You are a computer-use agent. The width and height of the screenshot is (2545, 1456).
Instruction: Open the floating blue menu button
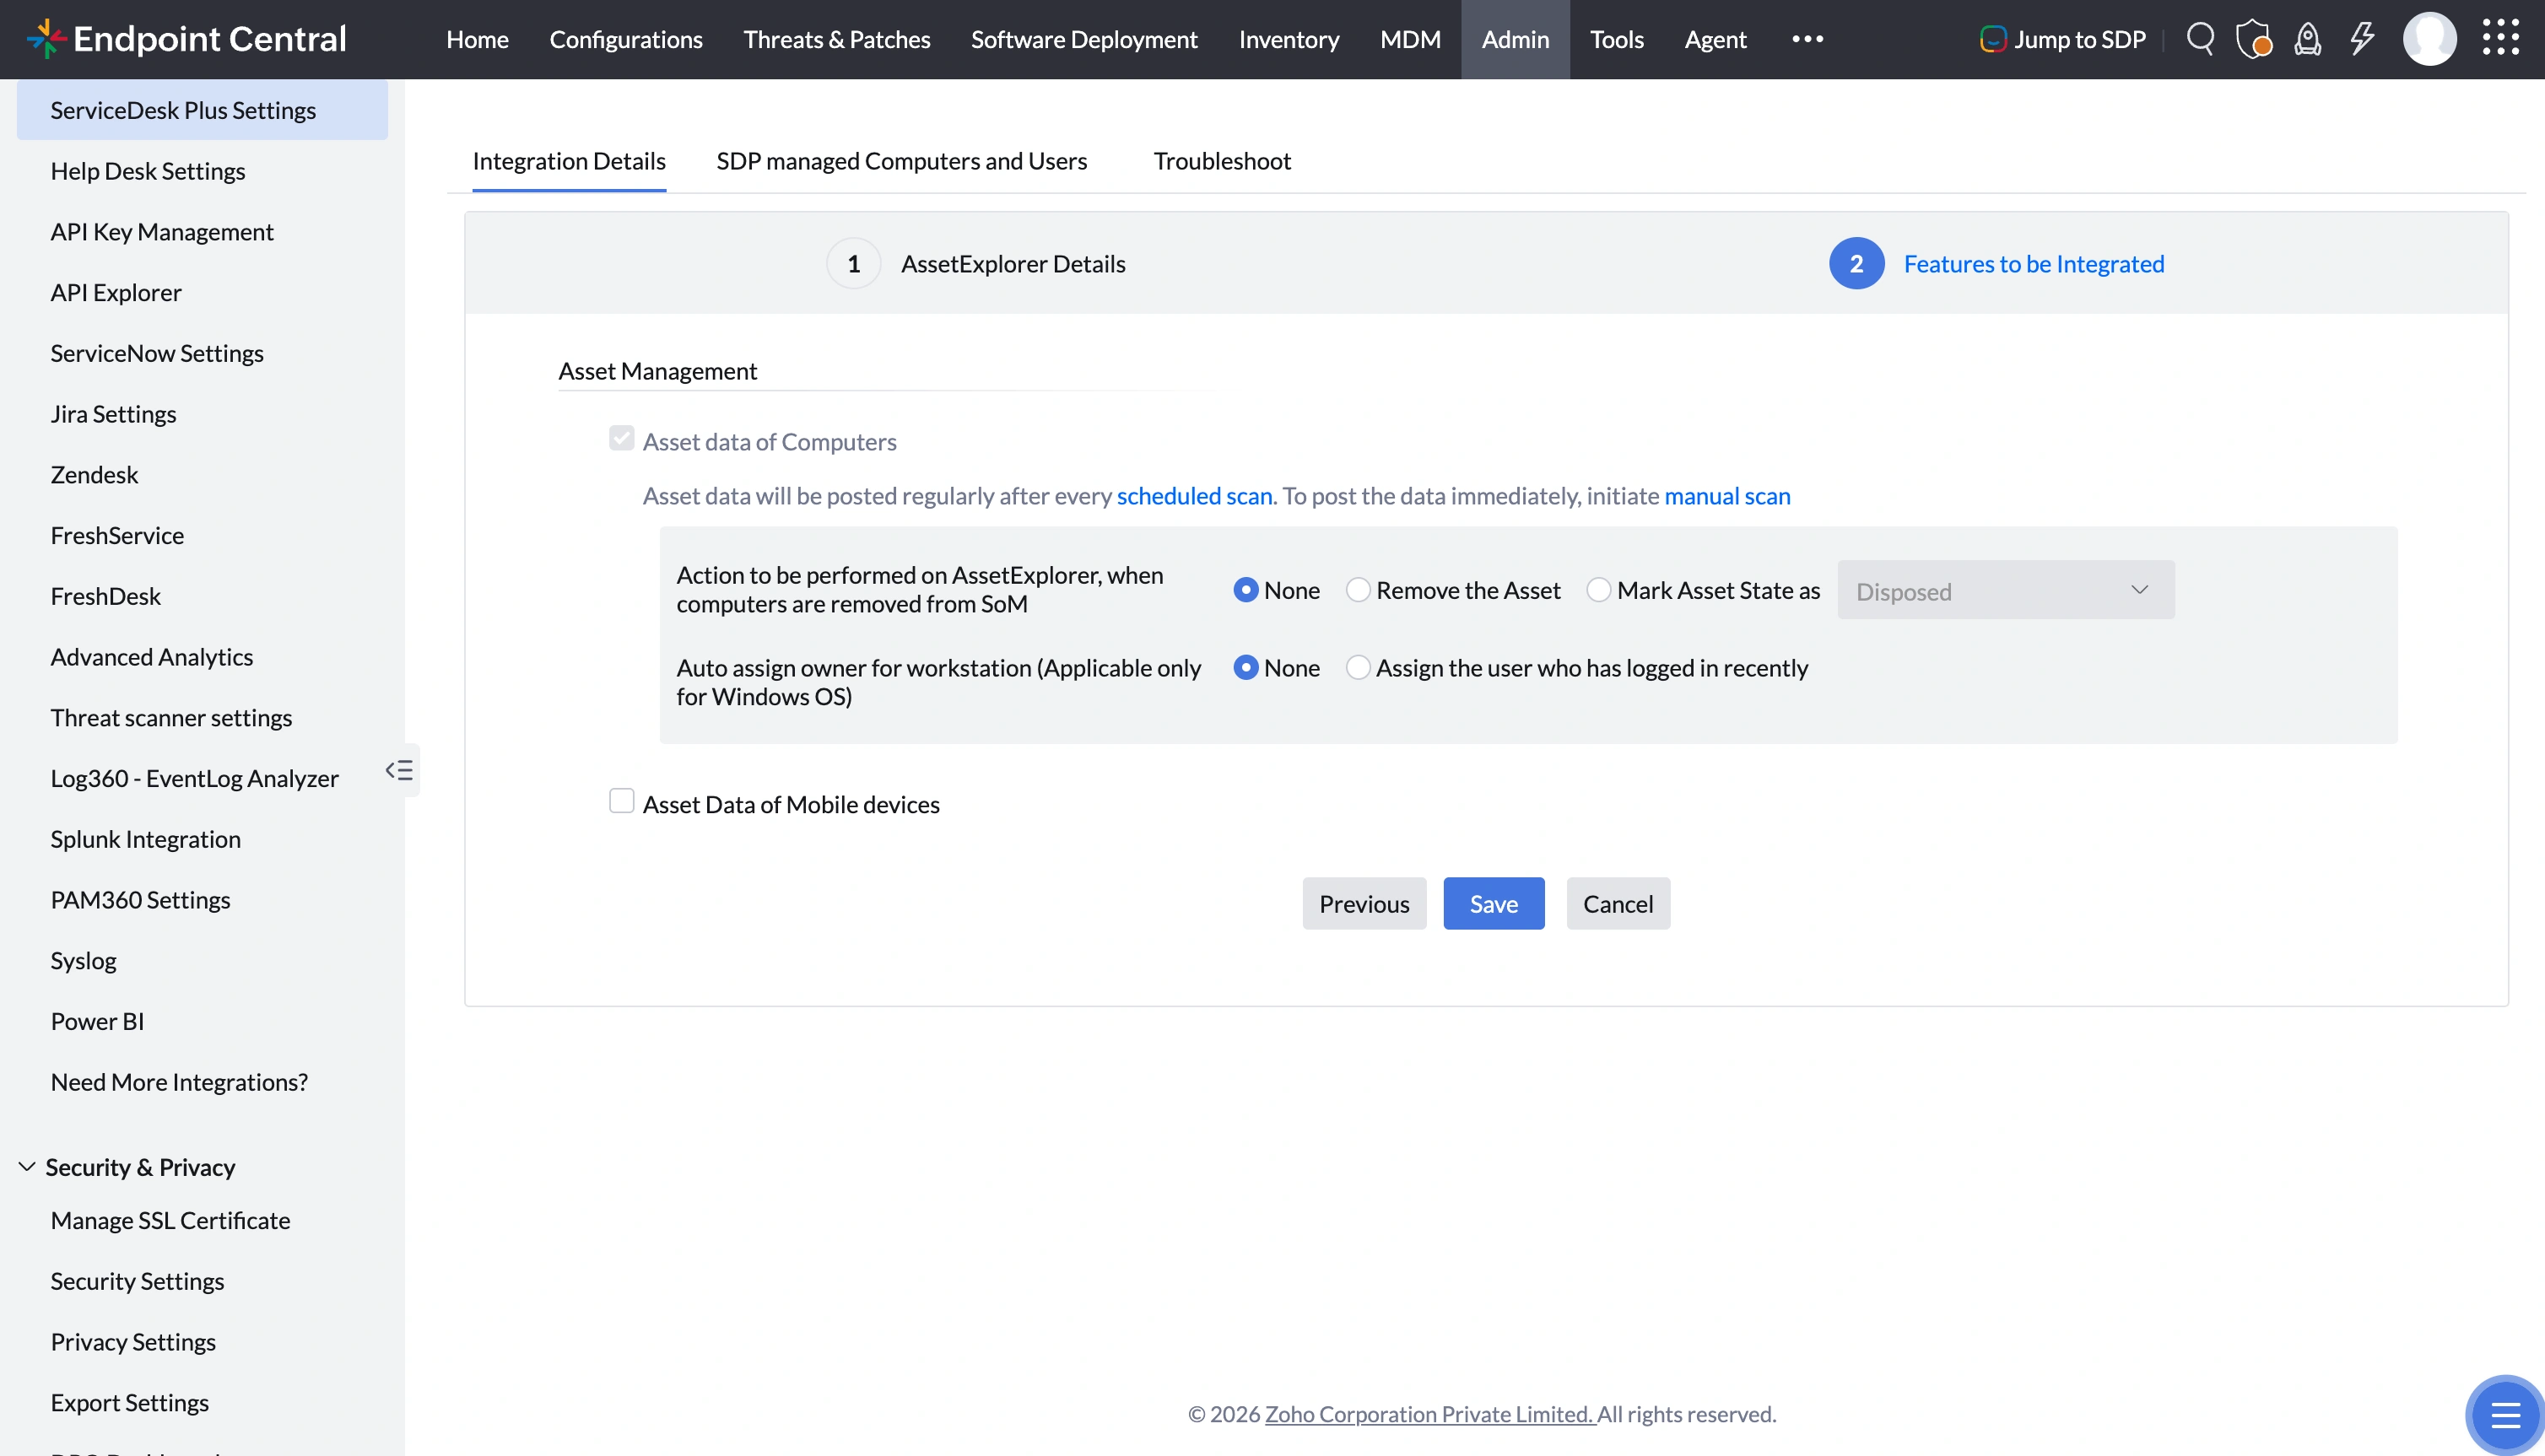pyautogui.click(x=2504, y=1415)
